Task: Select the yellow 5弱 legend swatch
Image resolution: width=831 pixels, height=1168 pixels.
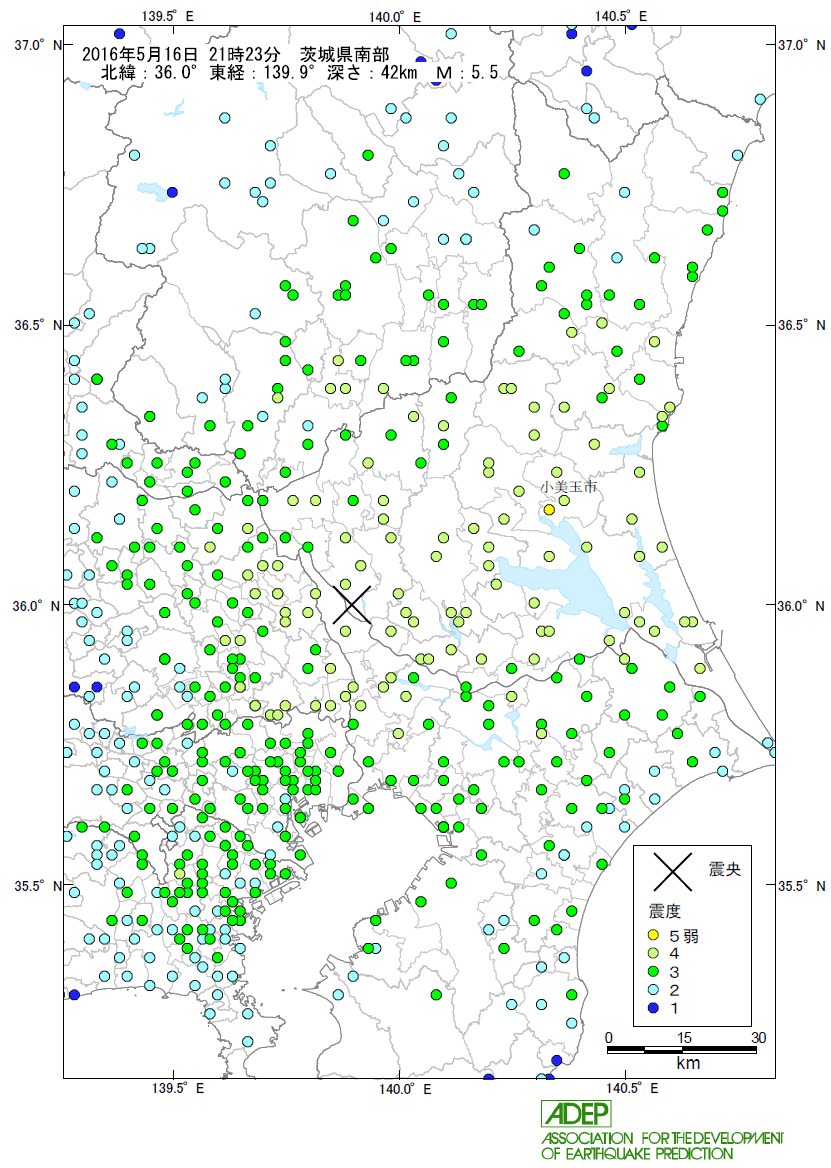Action: tap(653, 935)
